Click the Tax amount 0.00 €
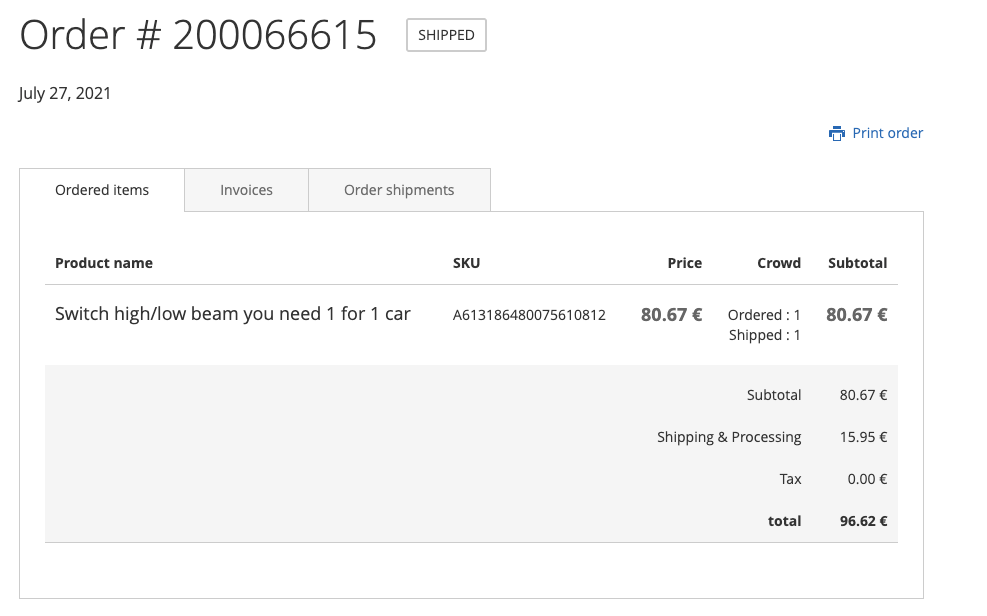Screen dimensions: 987x616 [x=866, y=479]
